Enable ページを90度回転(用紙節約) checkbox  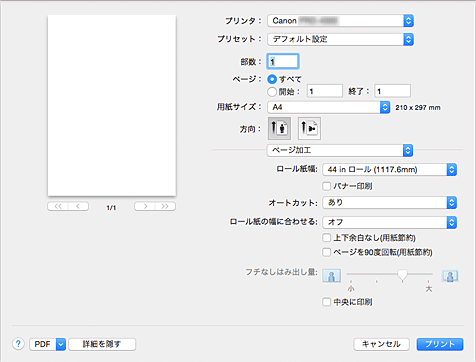click(326, 252)
